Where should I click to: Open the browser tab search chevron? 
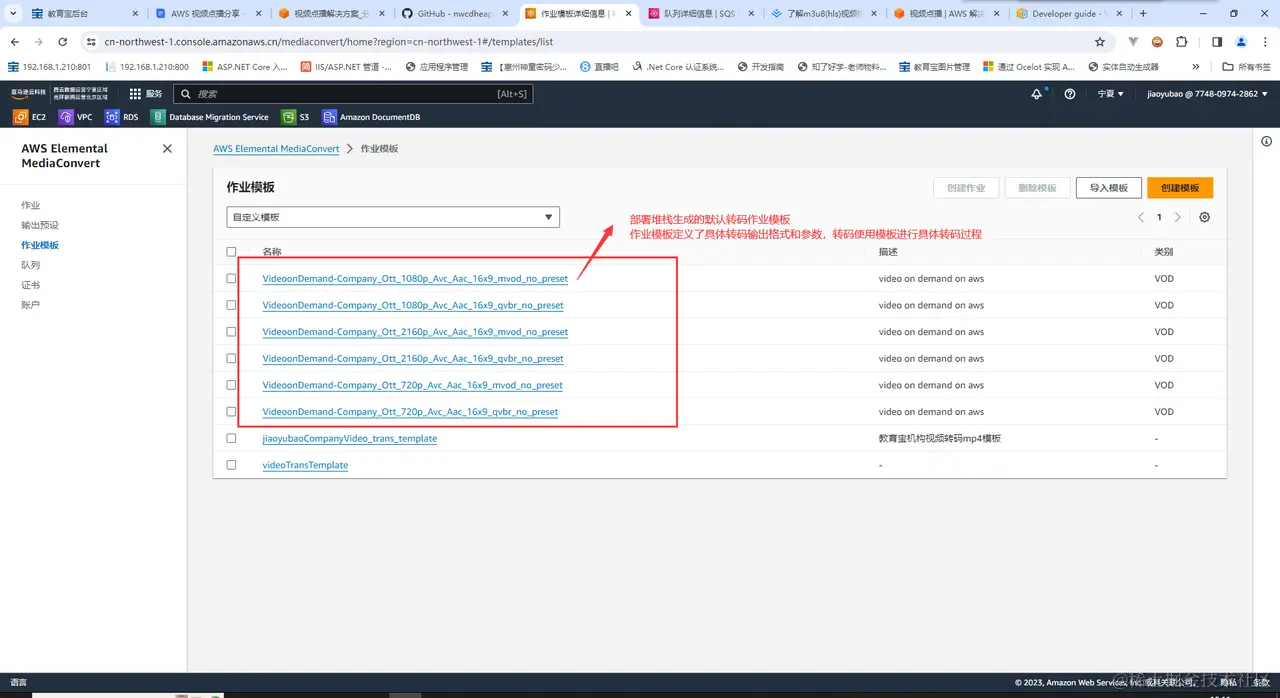point(11,14)
